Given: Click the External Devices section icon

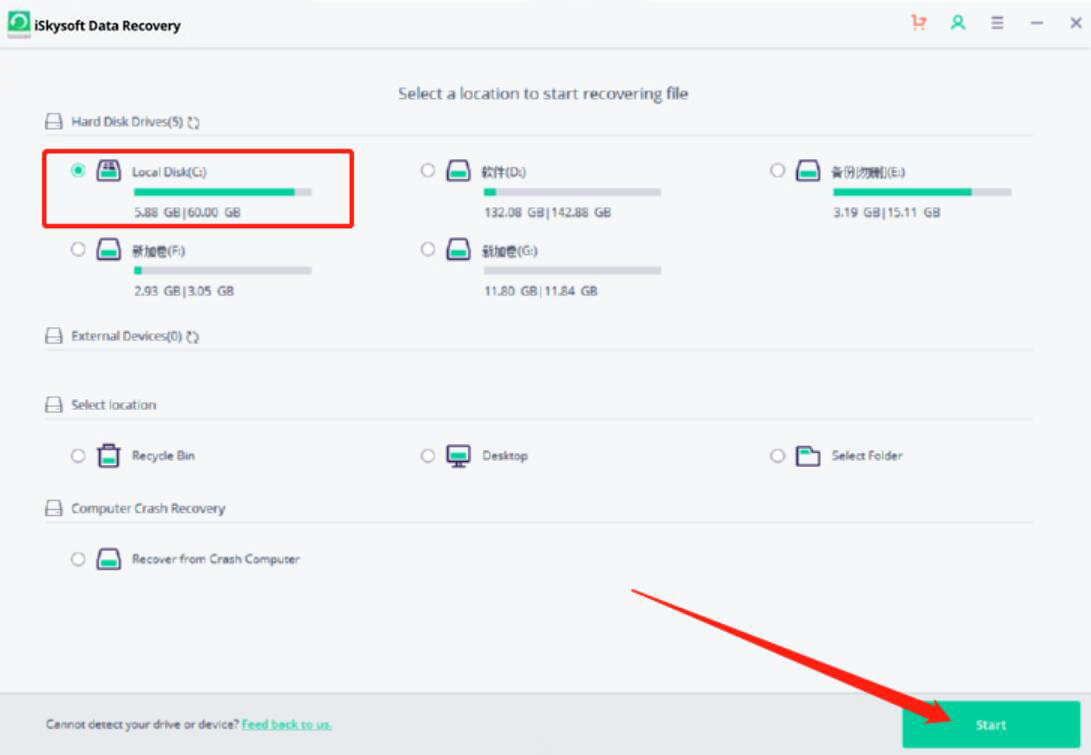Looking at the screenshot, I should point(54,336).
